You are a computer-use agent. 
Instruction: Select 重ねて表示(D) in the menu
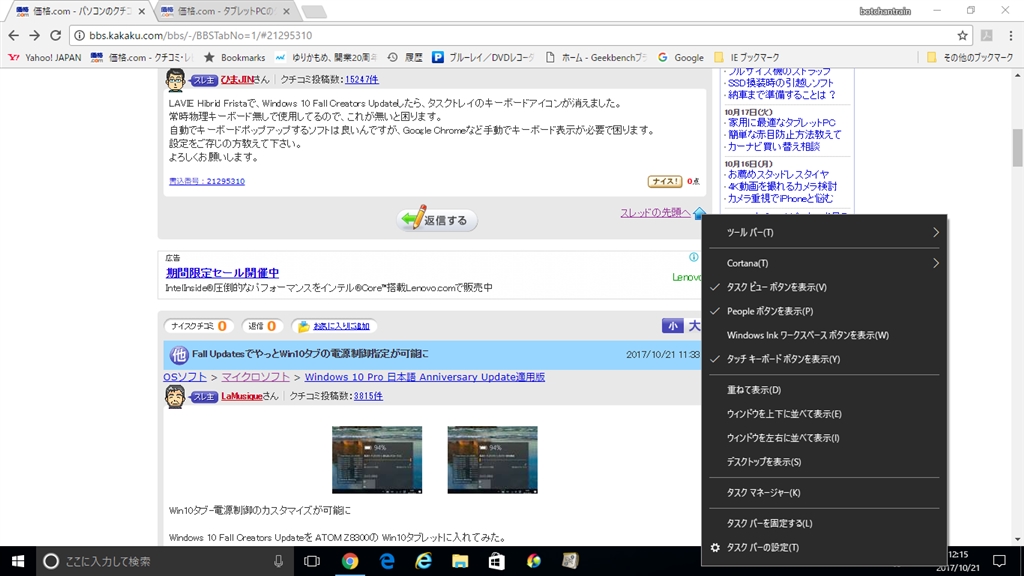[x=824, y=390]
